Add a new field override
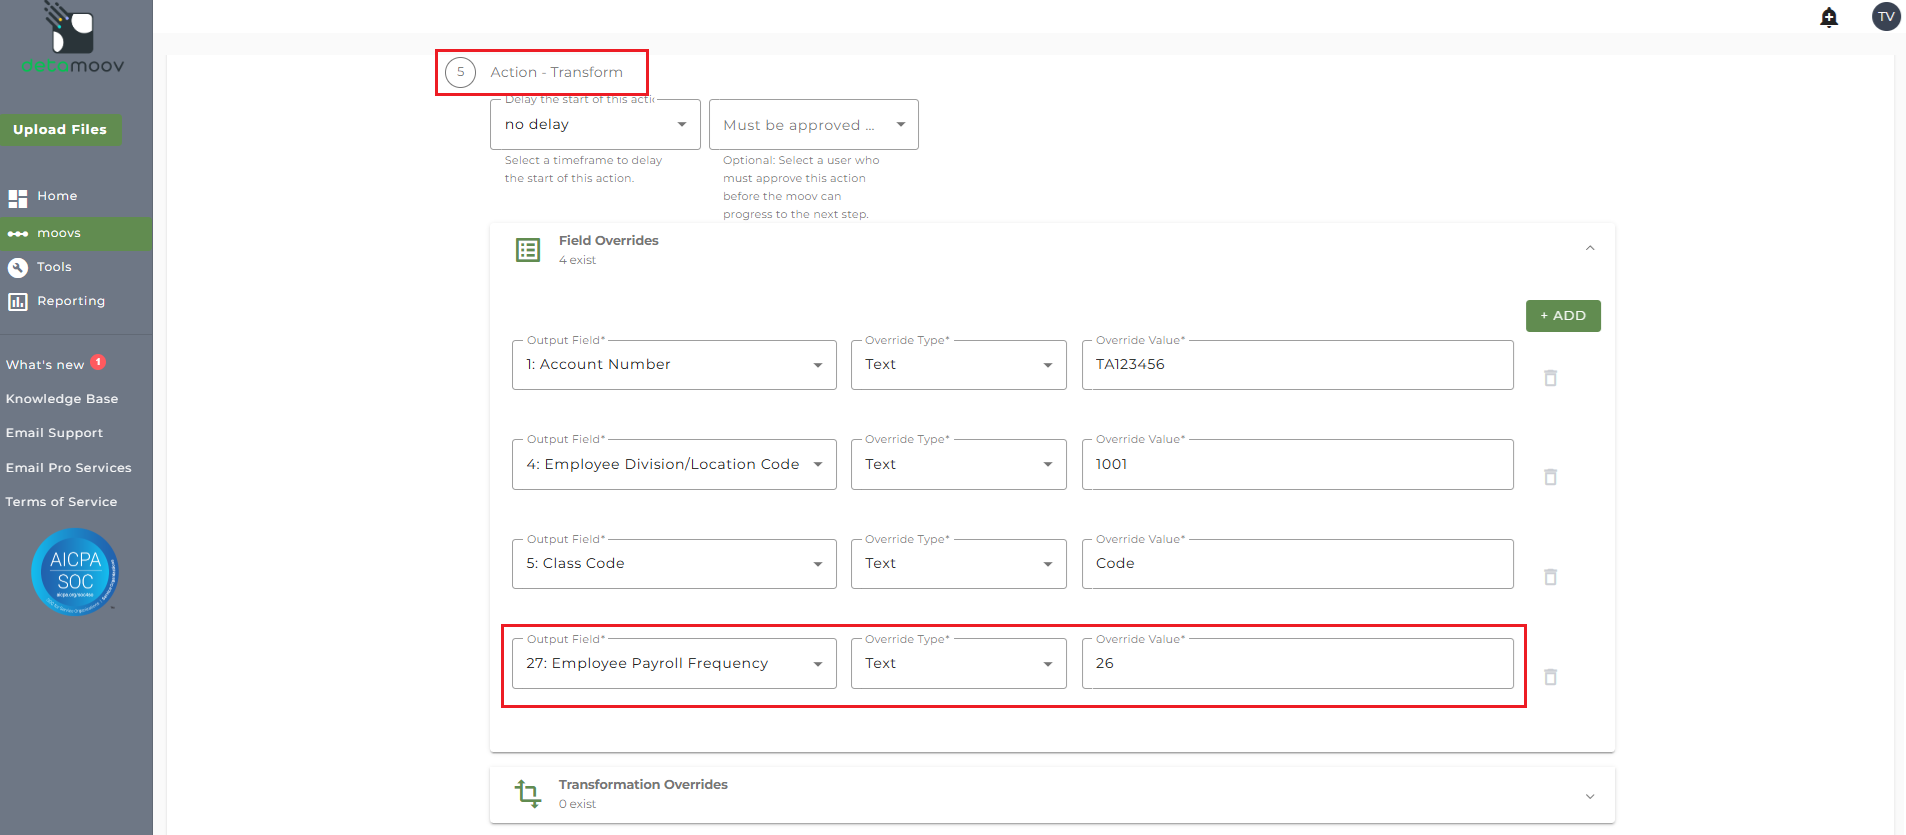 (1563, 316)
